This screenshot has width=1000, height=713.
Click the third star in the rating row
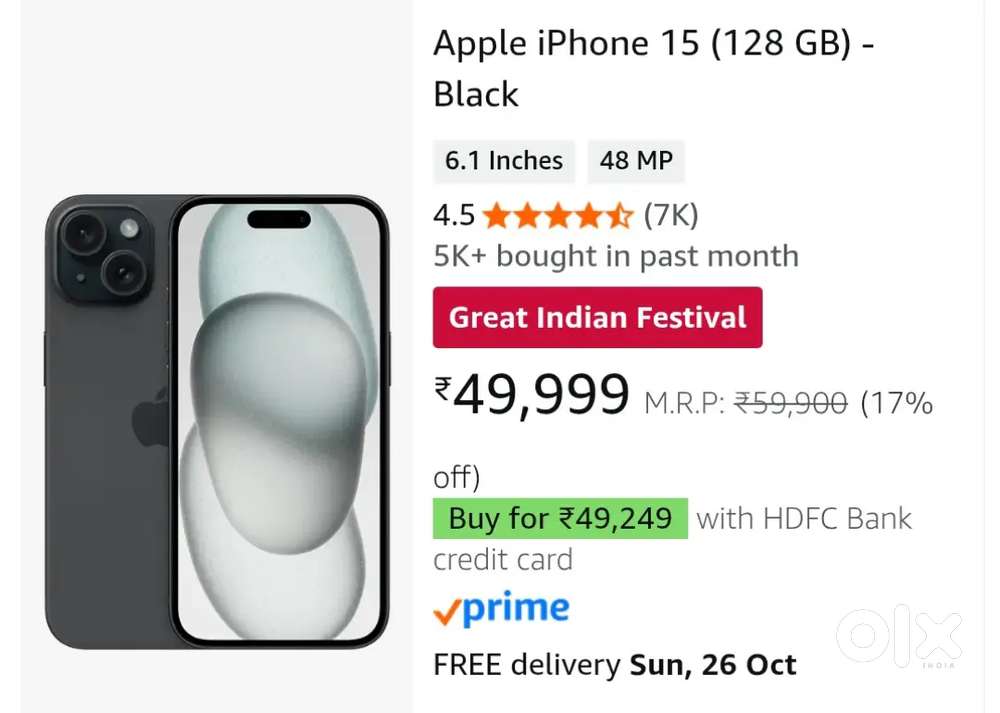[x=557, y=215]
